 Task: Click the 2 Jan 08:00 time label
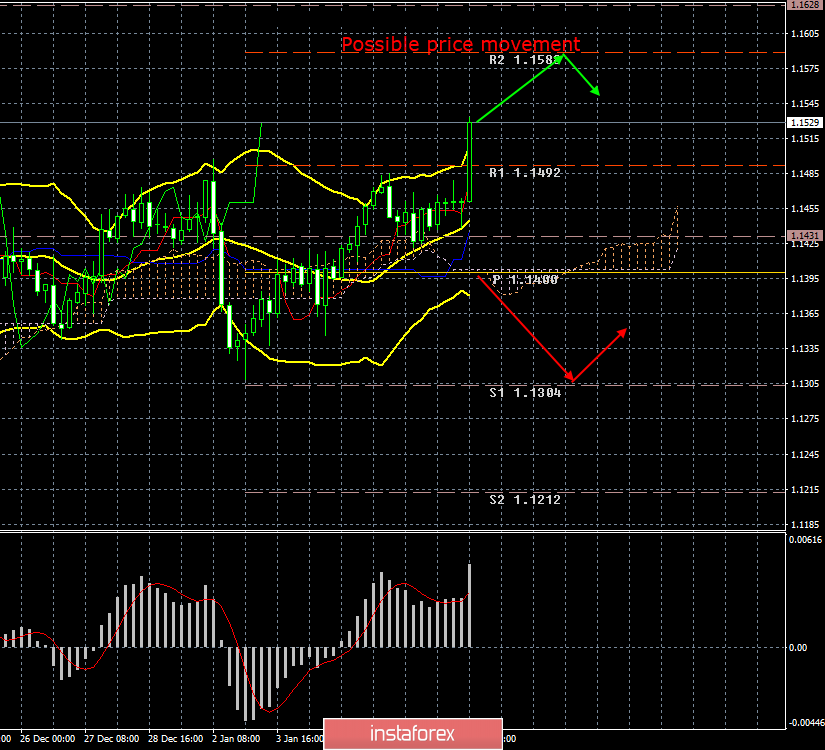236,739
